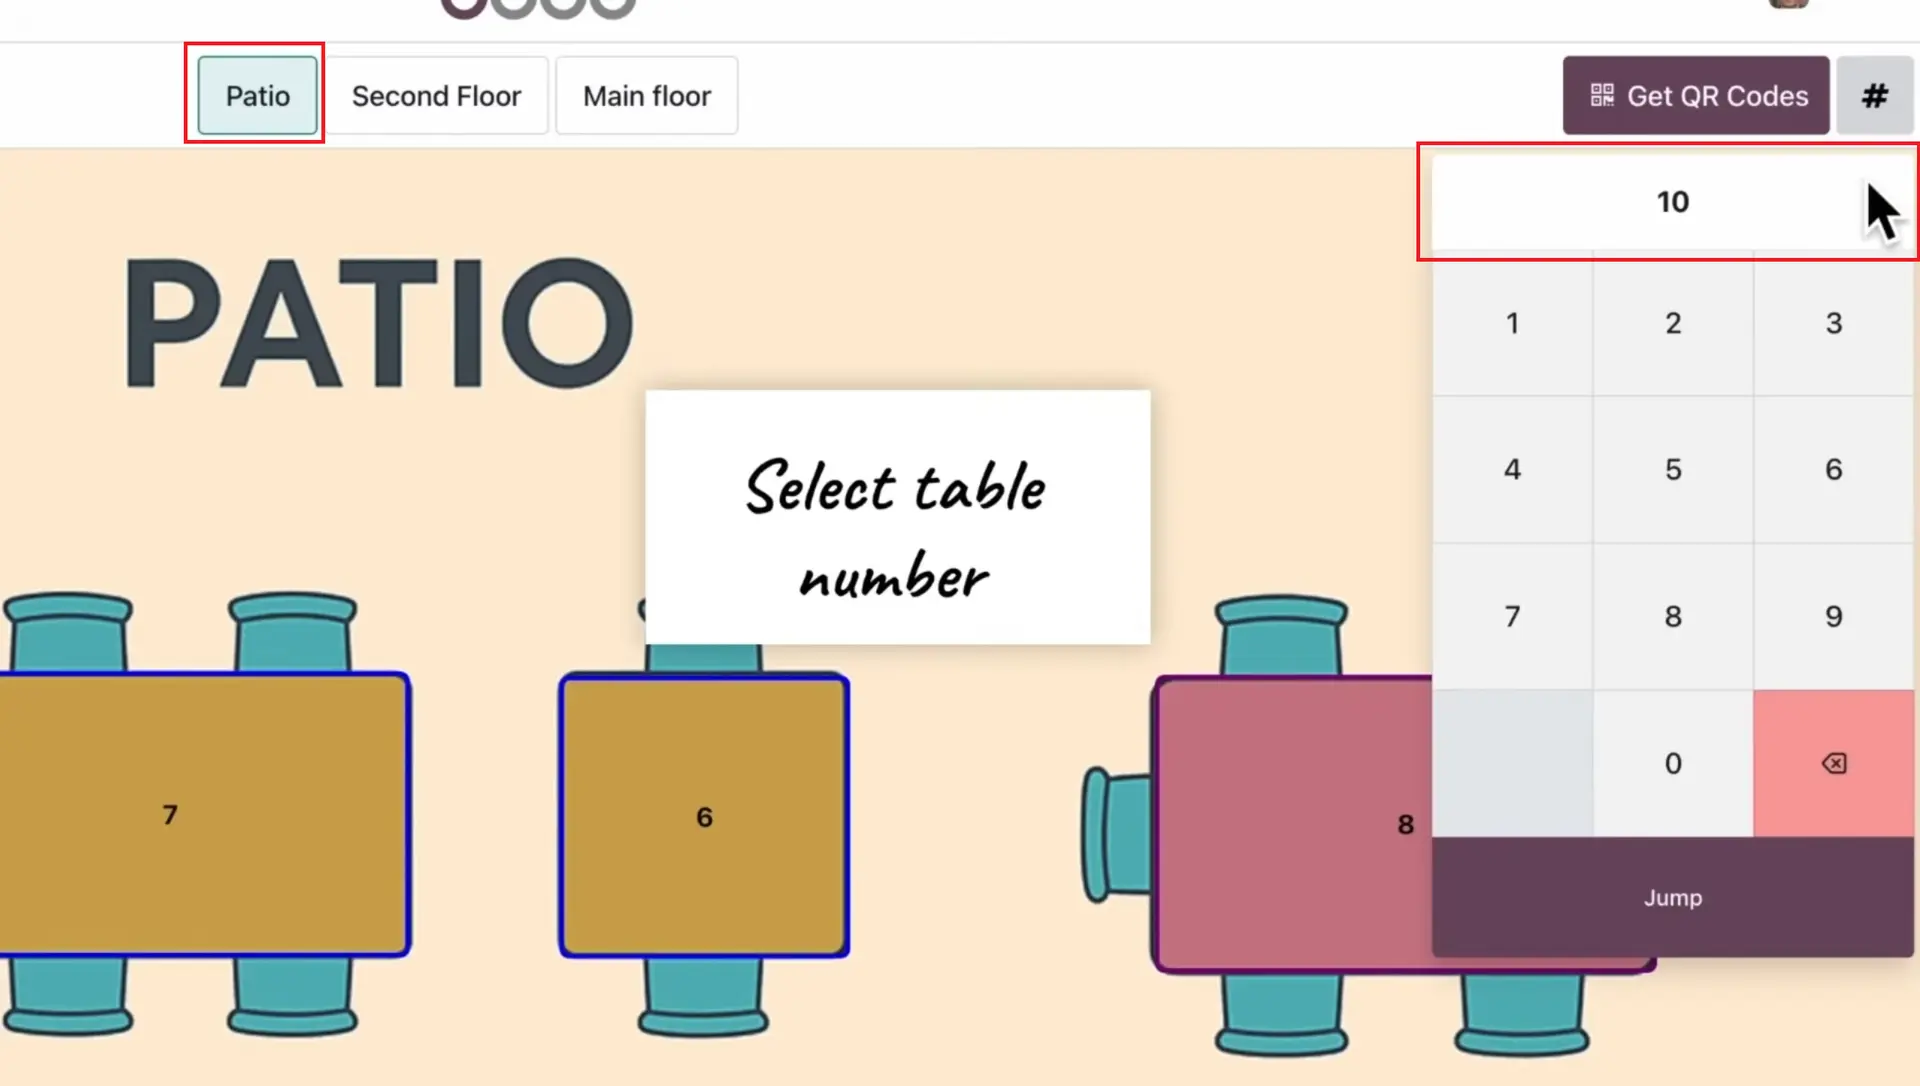The image size is (1920, 1086).
Task: Select the highlighted Patio tab
Action: click(256, 95)
